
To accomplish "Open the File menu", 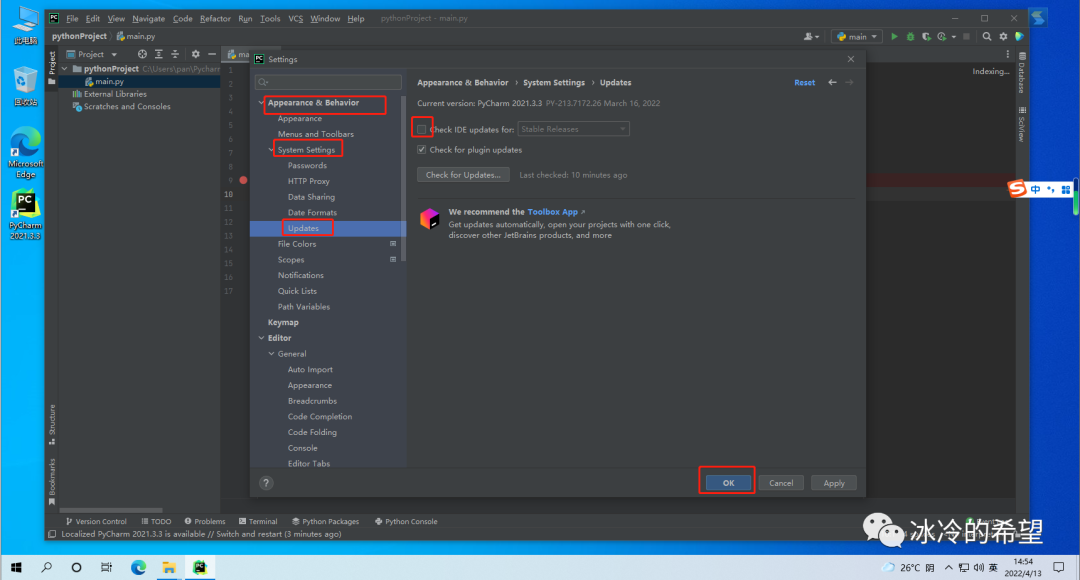I will click(72, 19).
